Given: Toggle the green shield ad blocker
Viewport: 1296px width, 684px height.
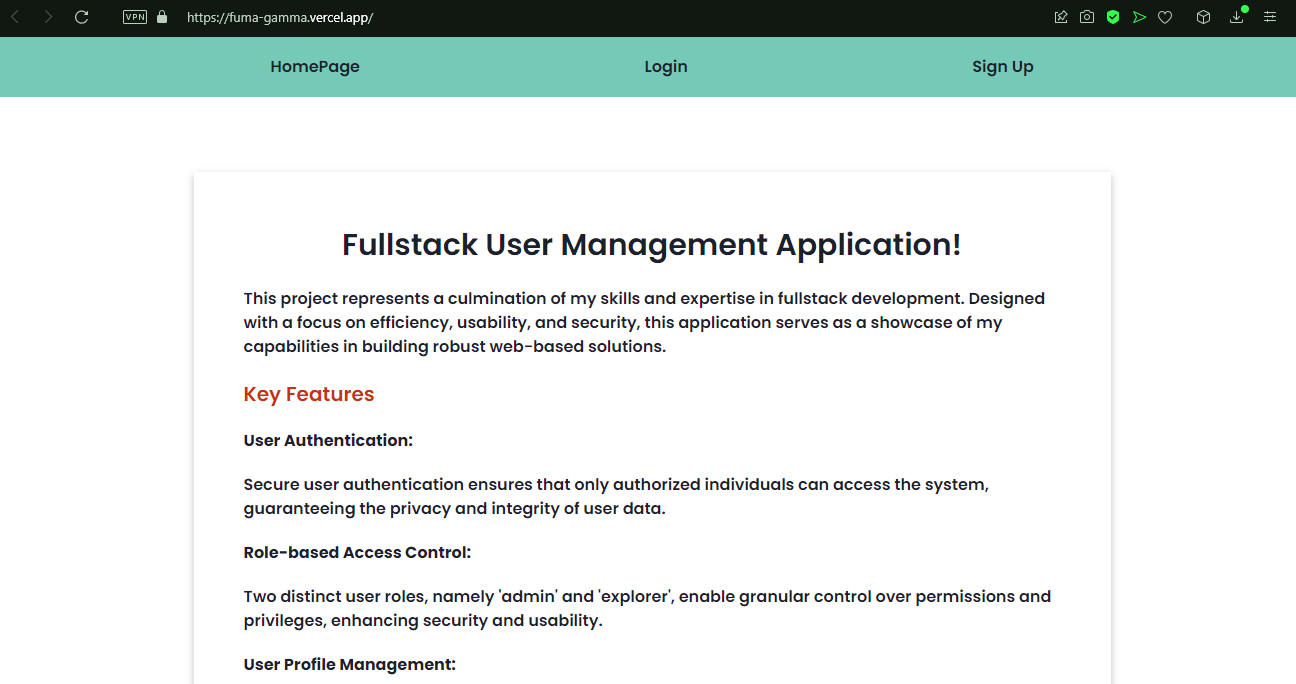Looking at the screenshot, I should 1113,17.
